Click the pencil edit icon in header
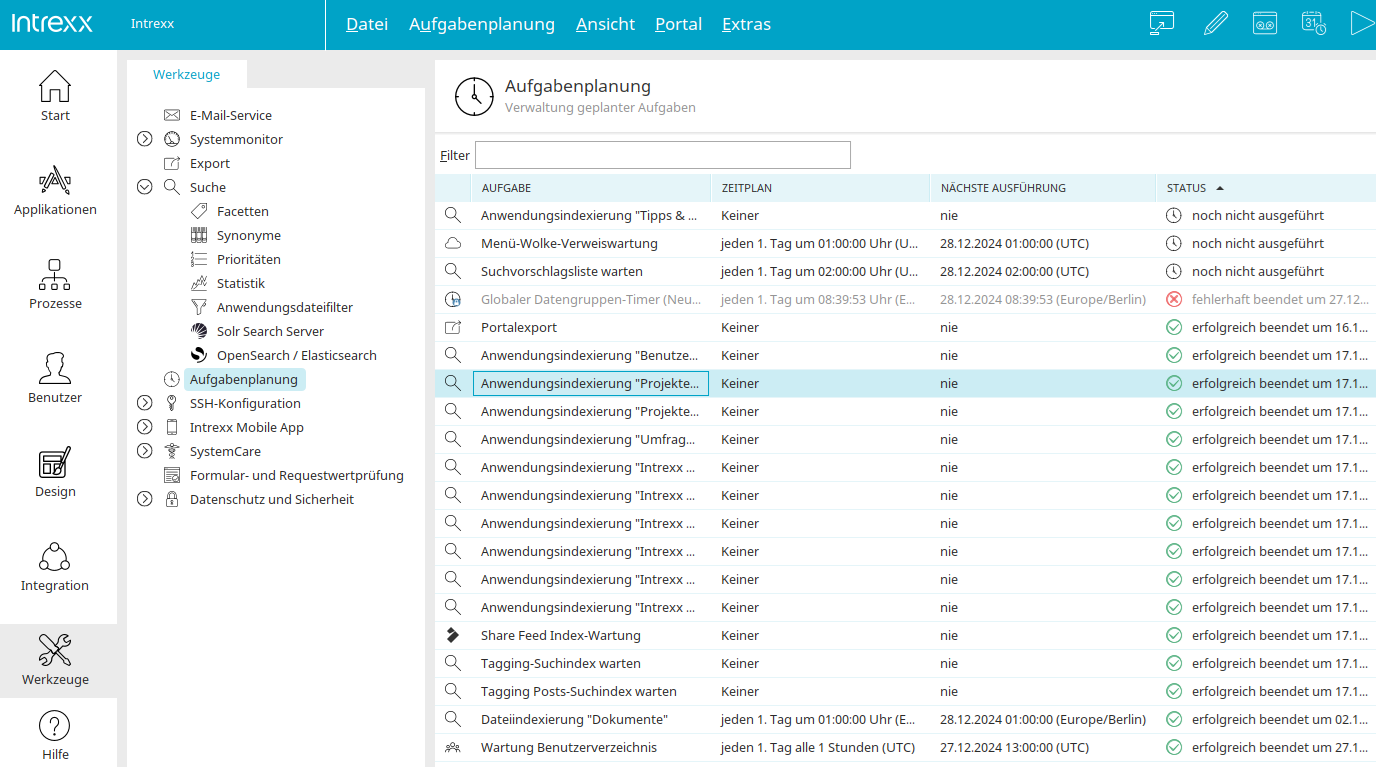This screenshot has width=1376, height=767. 1215,24
